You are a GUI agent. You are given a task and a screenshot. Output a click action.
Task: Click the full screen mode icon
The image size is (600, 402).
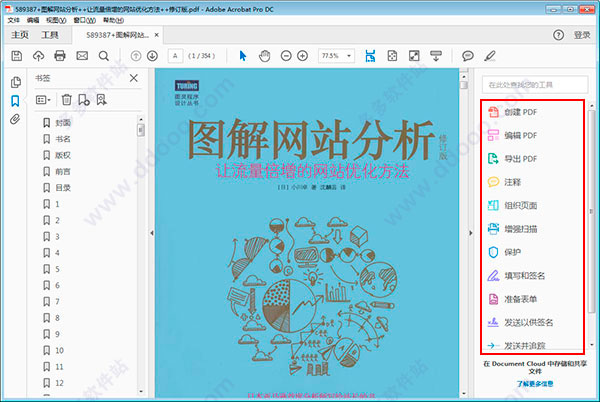click(x=414, y=56)
